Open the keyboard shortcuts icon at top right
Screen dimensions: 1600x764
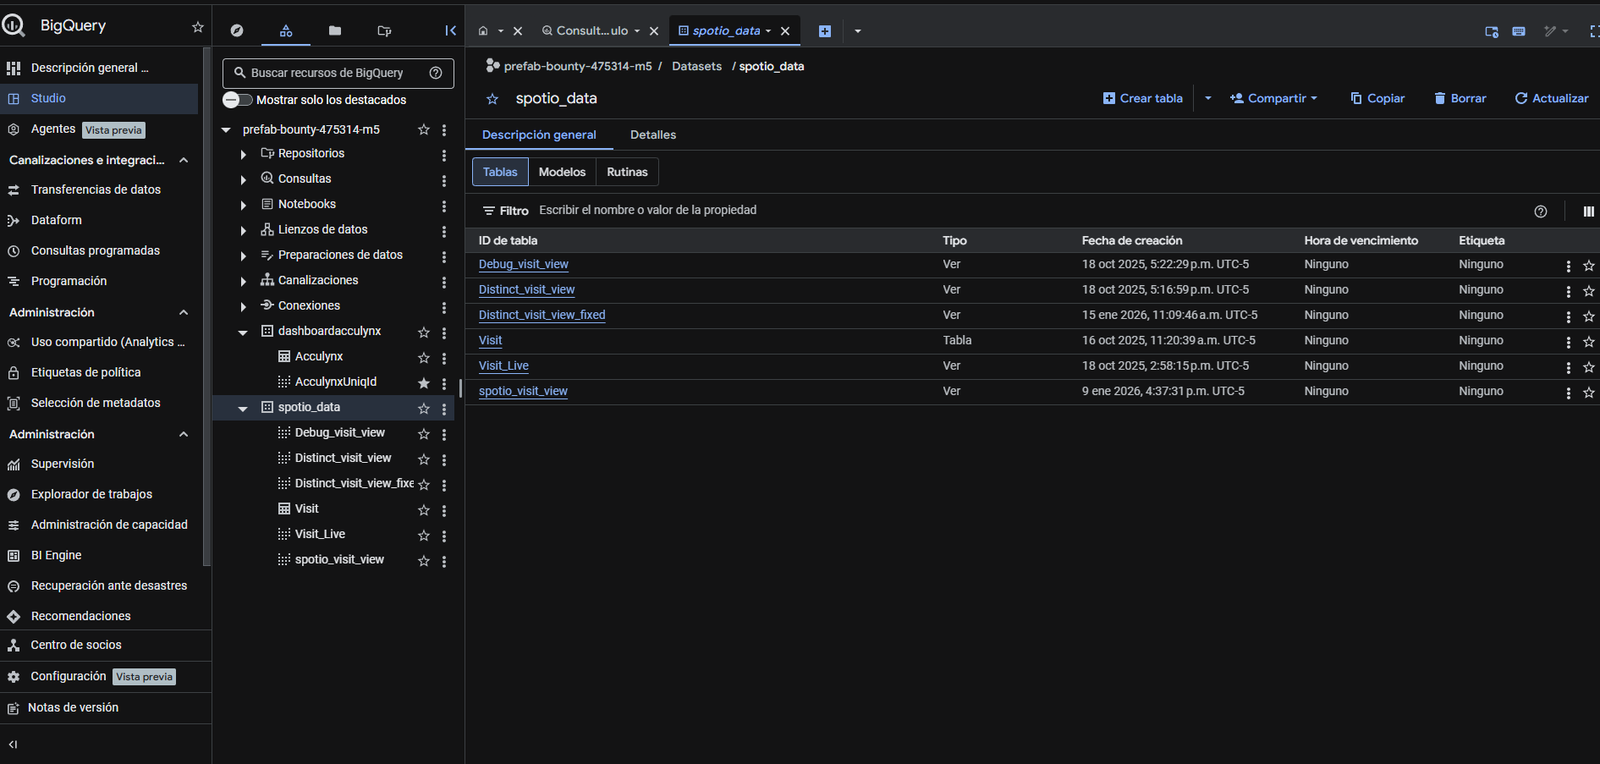[x=1518, y=31]
